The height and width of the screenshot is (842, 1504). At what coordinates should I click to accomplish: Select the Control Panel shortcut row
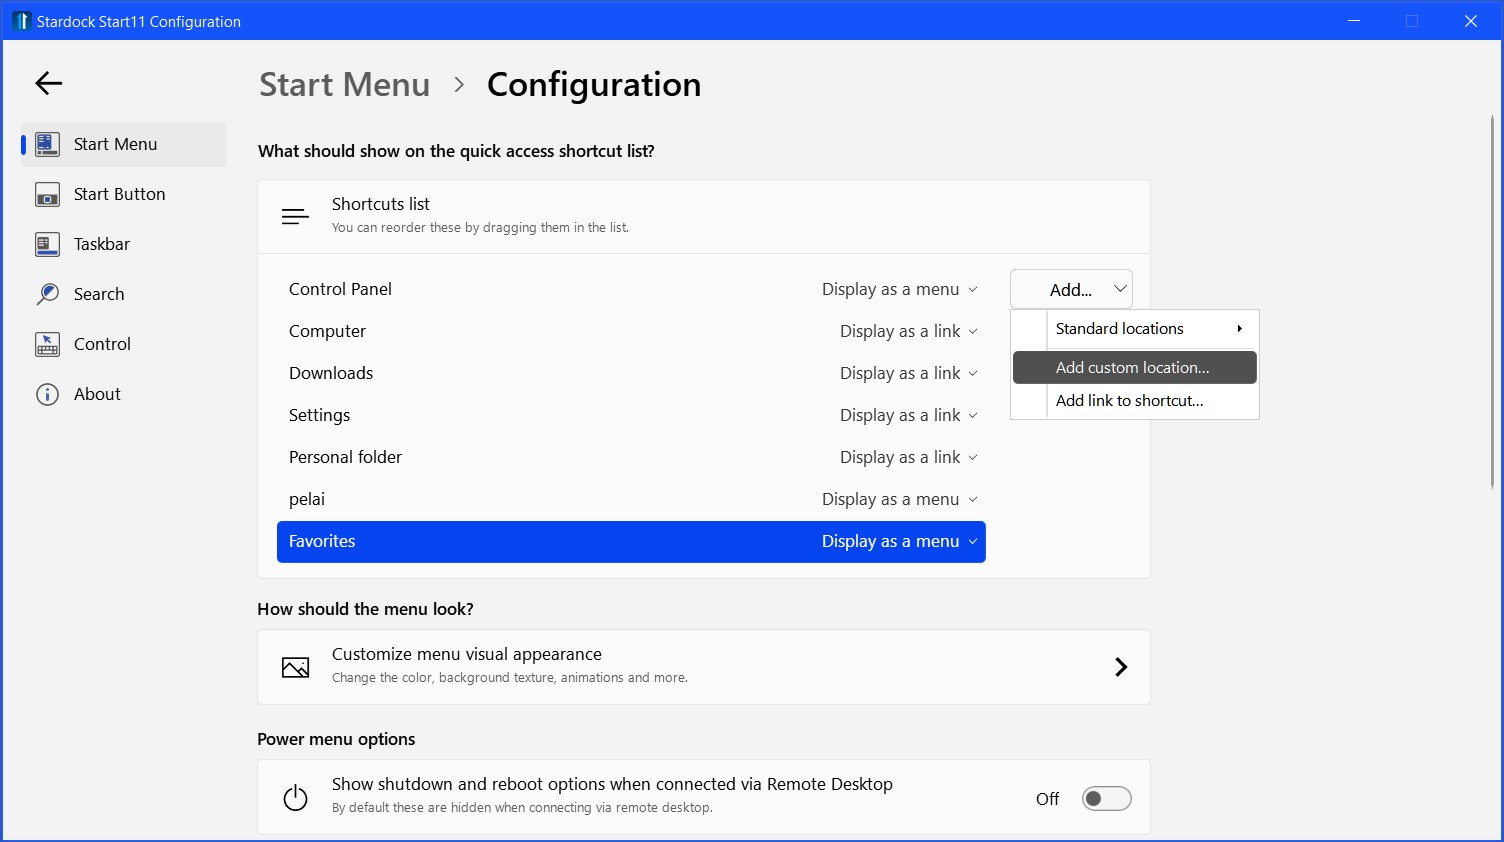click(x=631, y=289)
